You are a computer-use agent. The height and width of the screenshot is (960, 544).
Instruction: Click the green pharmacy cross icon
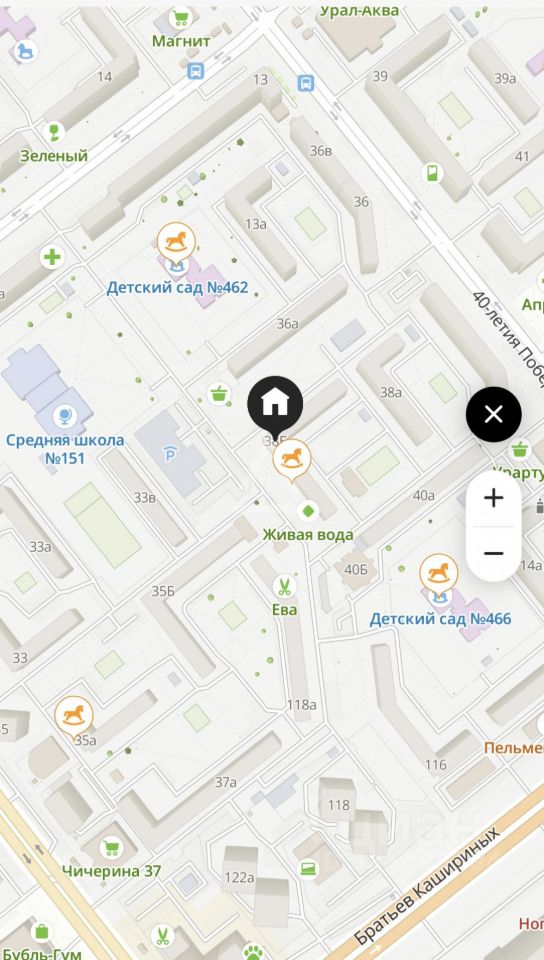[x=52, y=257]
